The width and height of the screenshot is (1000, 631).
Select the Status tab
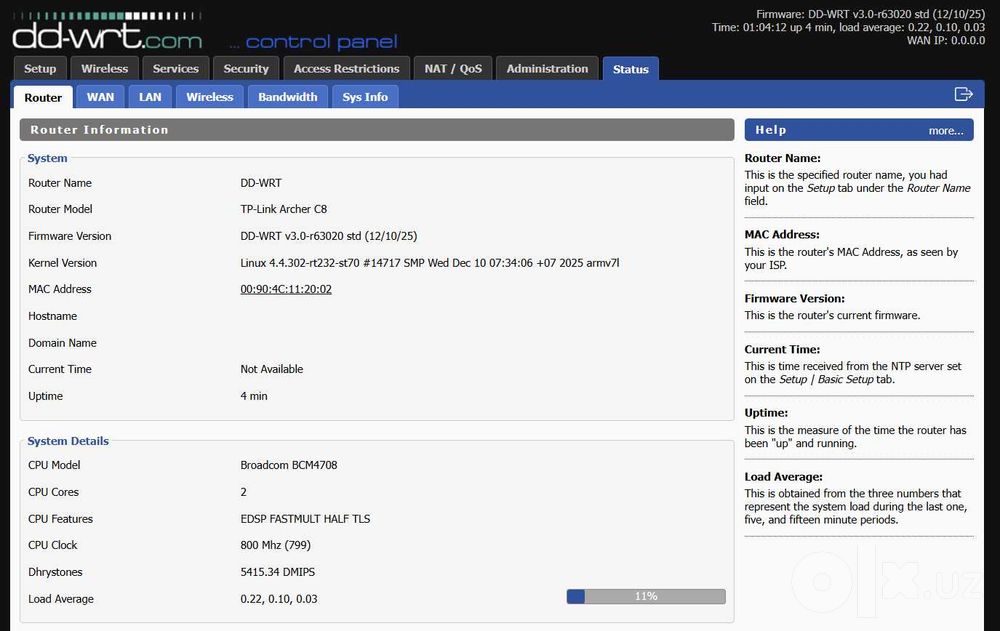(631, 69)
